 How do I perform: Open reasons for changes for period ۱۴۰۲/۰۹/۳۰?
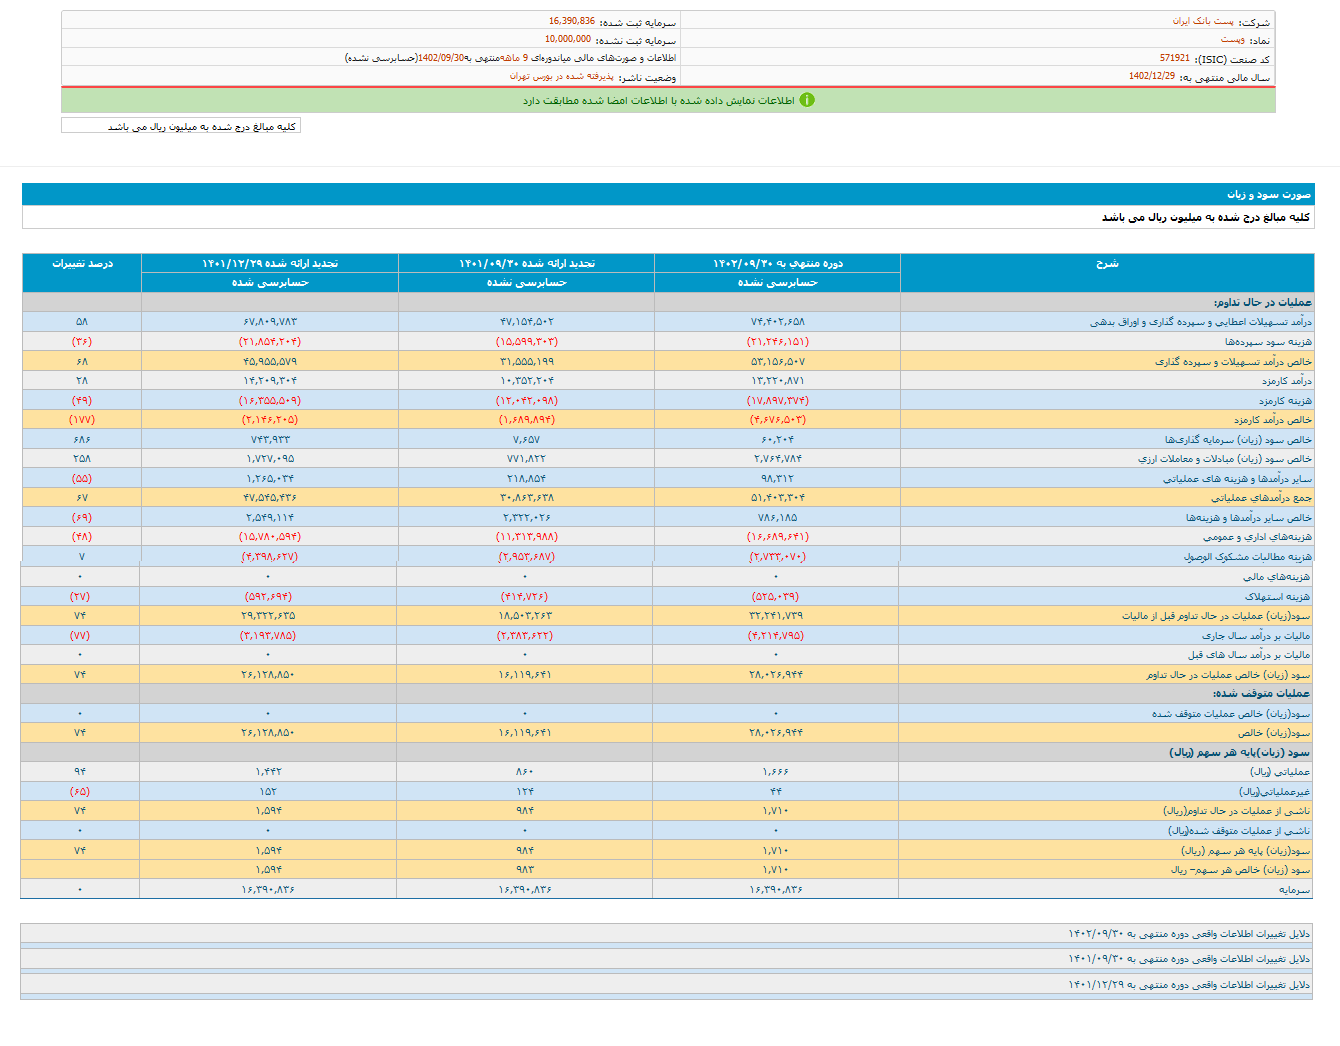pyautogui.click(x=1188, y=934)
